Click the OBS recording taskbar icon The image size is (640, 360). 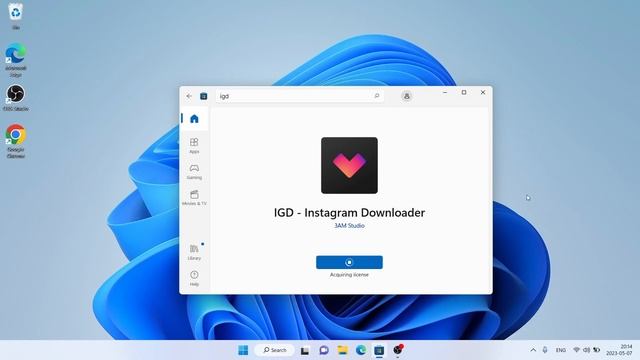tap(398, 350)
